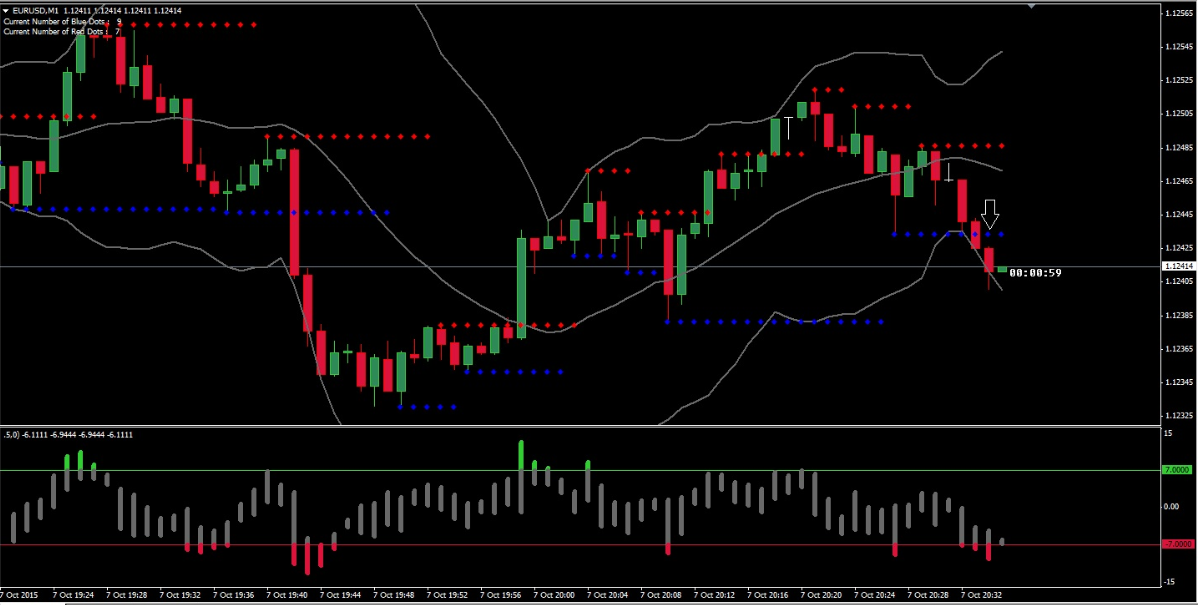Image resolution: width=1198 pixels, height=605 pixels.
Task: Click the green 7.0000 indicator level label
Action: point(1177,471)
